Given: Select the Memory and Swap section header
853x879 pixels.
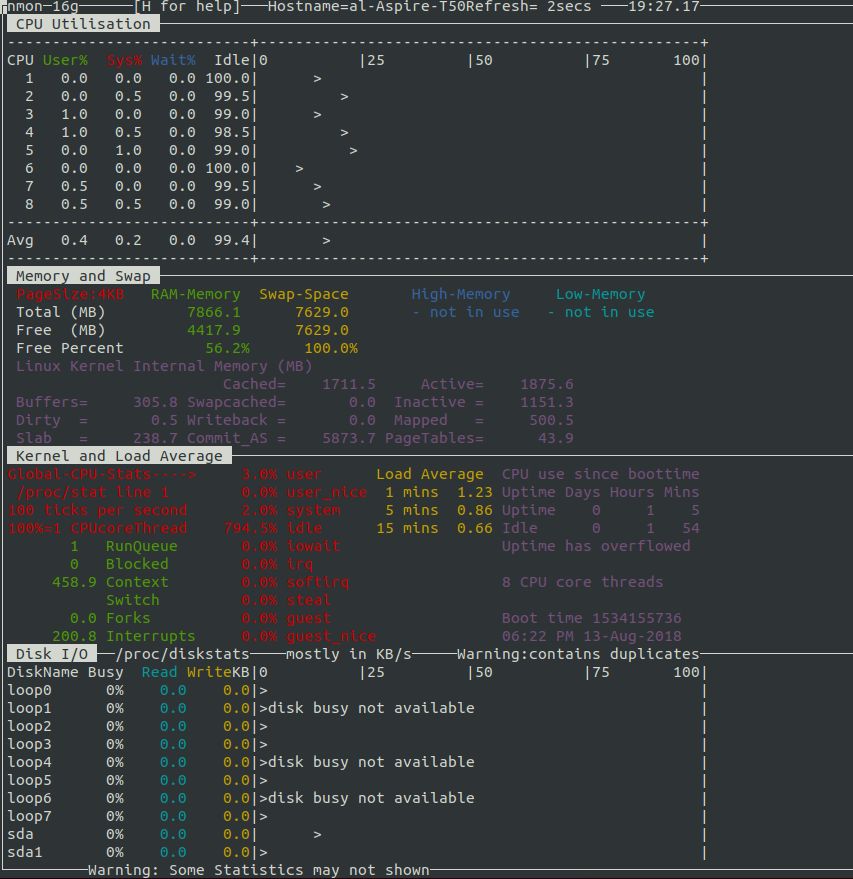Looking at the screenshot, I should click(x=83, y=276).
